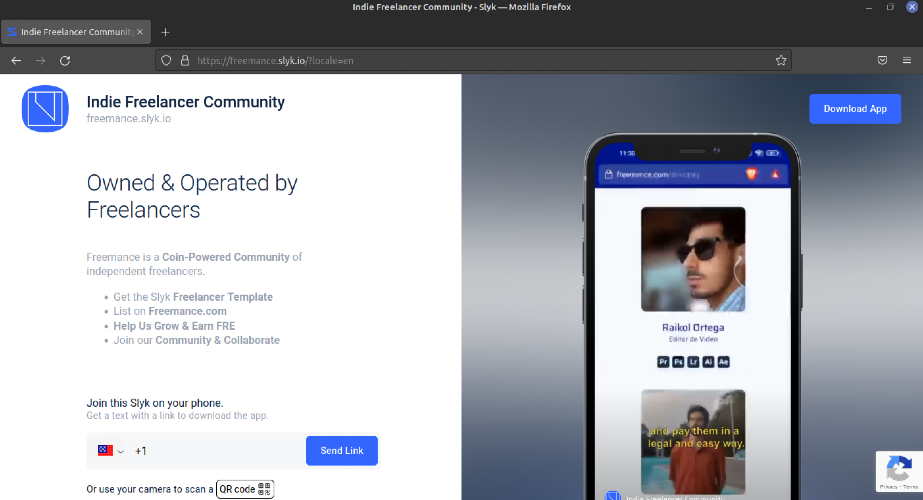The height and width of the screenshot is (500, 923).
Task: Minimize the Firefox window
Action: pos(869,7)
